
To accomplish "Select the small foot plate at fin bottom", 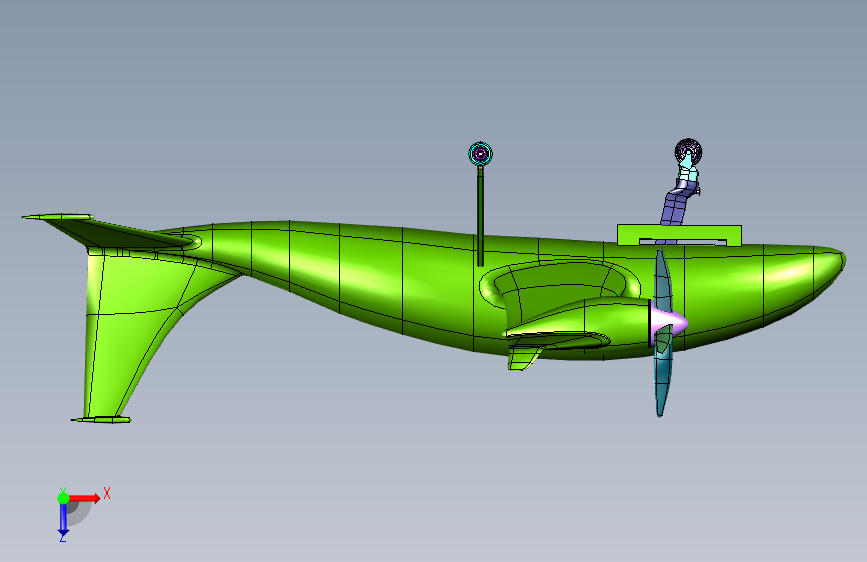I will [x=101, y=420].
